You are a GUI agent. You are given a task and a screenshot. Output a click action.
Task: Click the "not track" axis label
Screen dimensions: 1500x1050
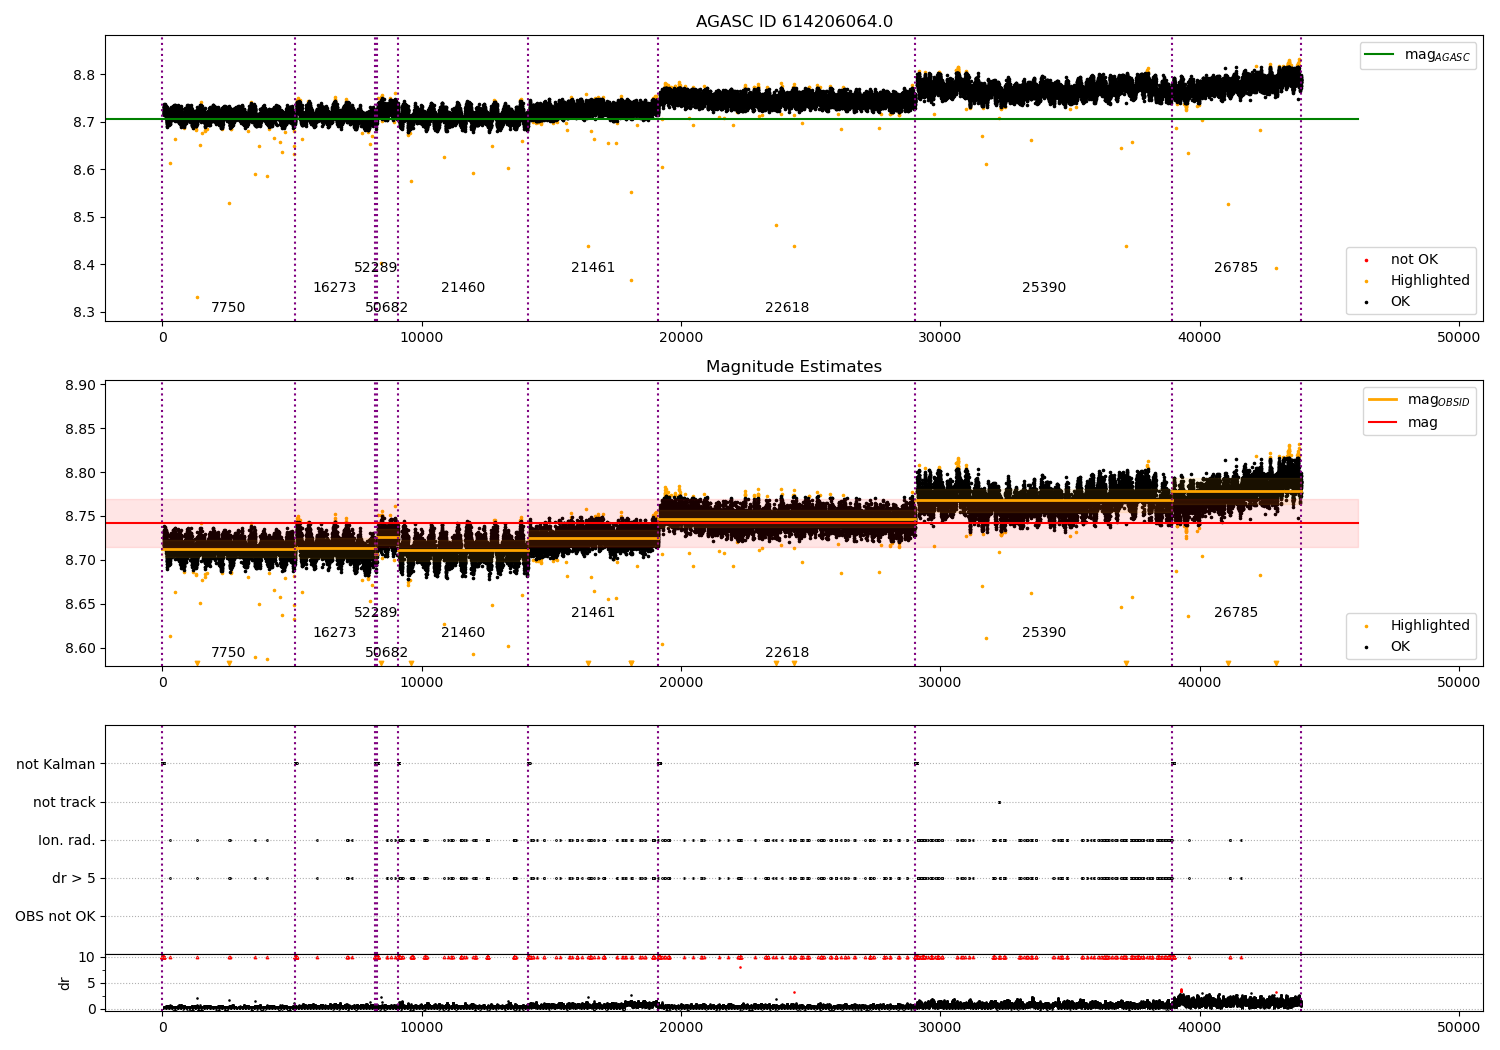coord(64,803)
